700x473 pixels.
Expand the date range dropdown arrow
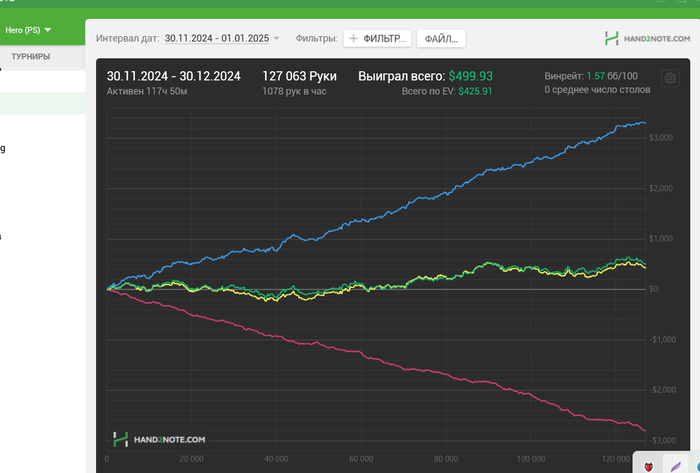[x=276, y=38]
